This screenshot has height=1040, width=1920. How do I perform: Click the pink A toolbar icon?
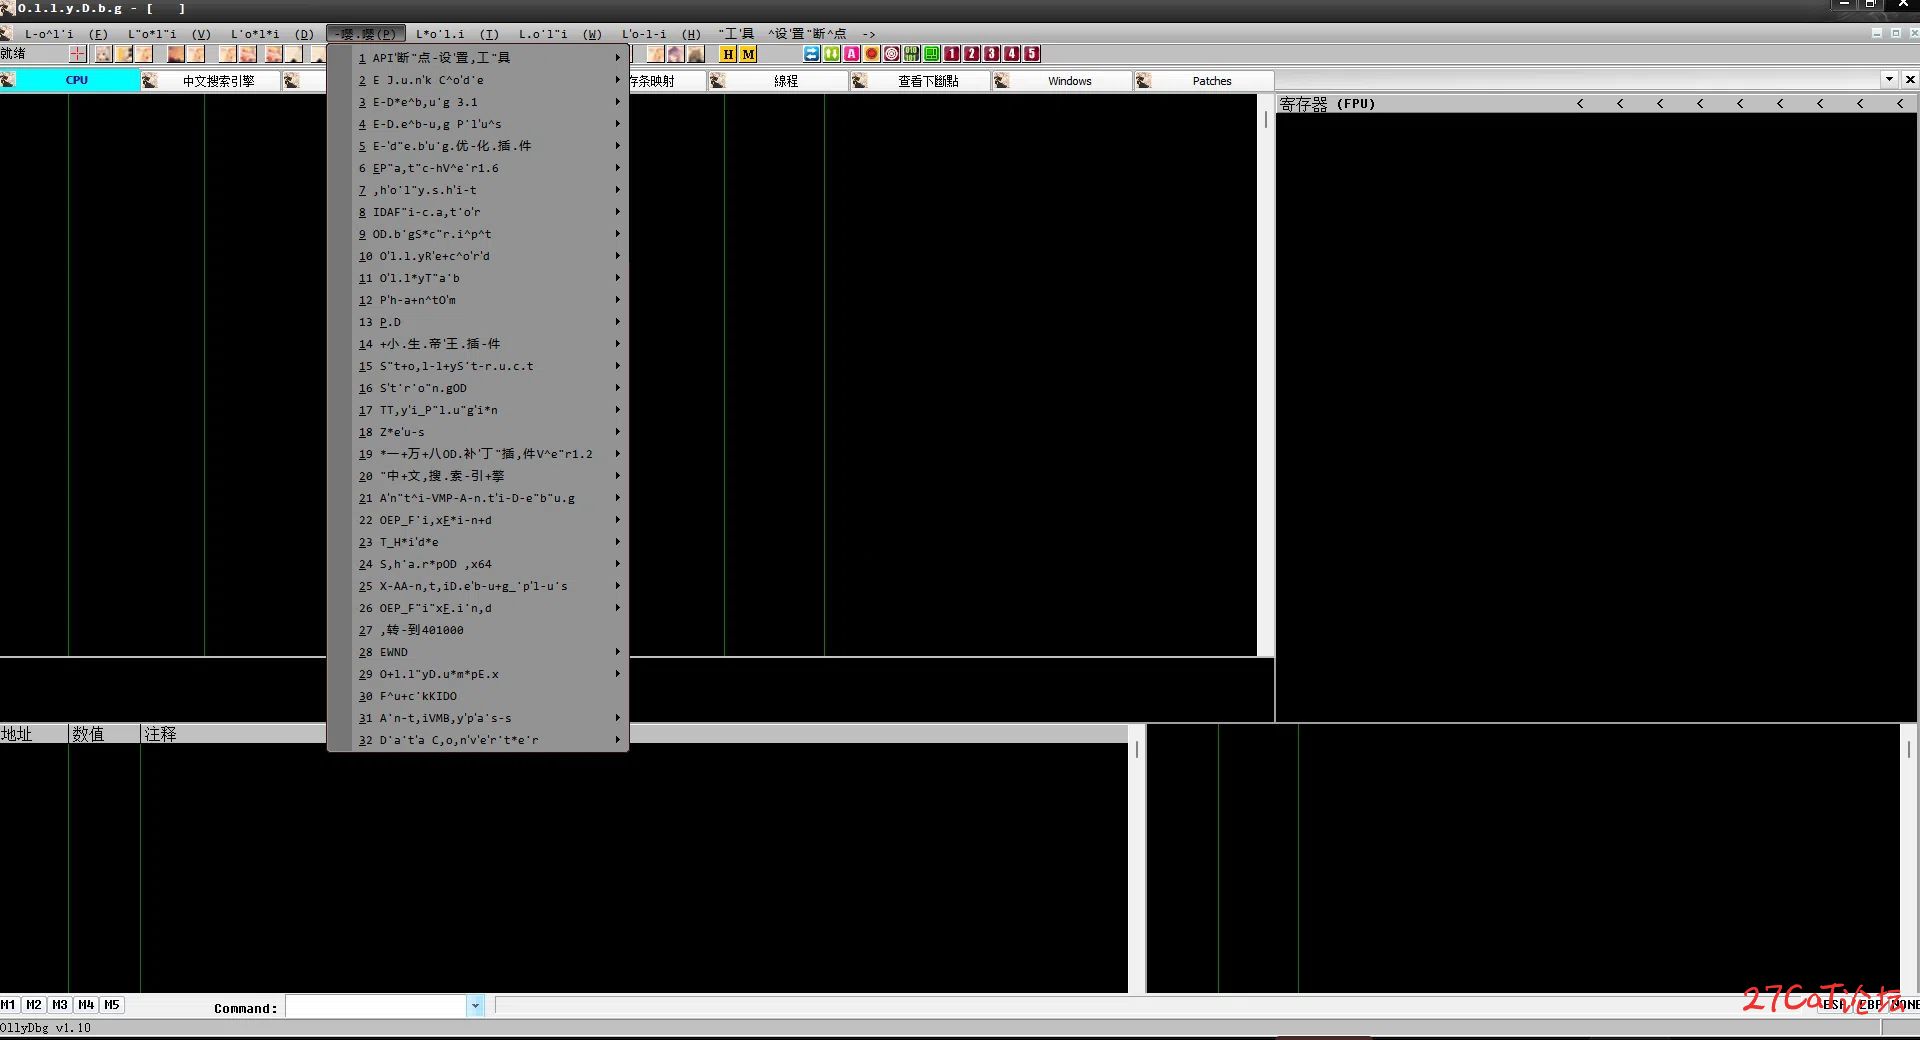click(x=852, y=54)
